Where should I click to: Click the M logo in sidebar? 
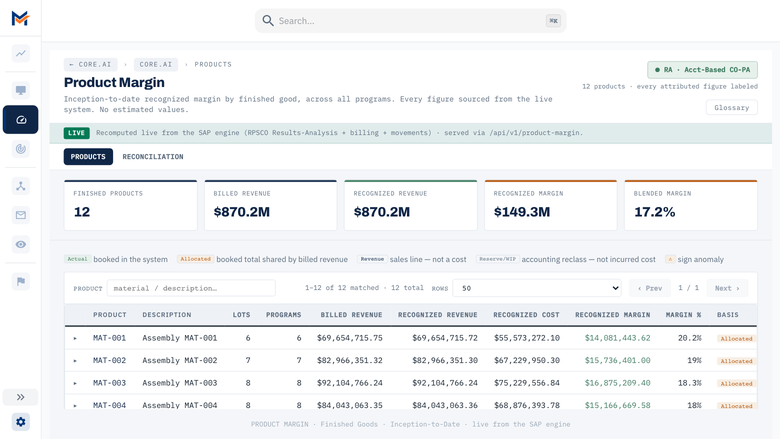click(x=20, y=18)
